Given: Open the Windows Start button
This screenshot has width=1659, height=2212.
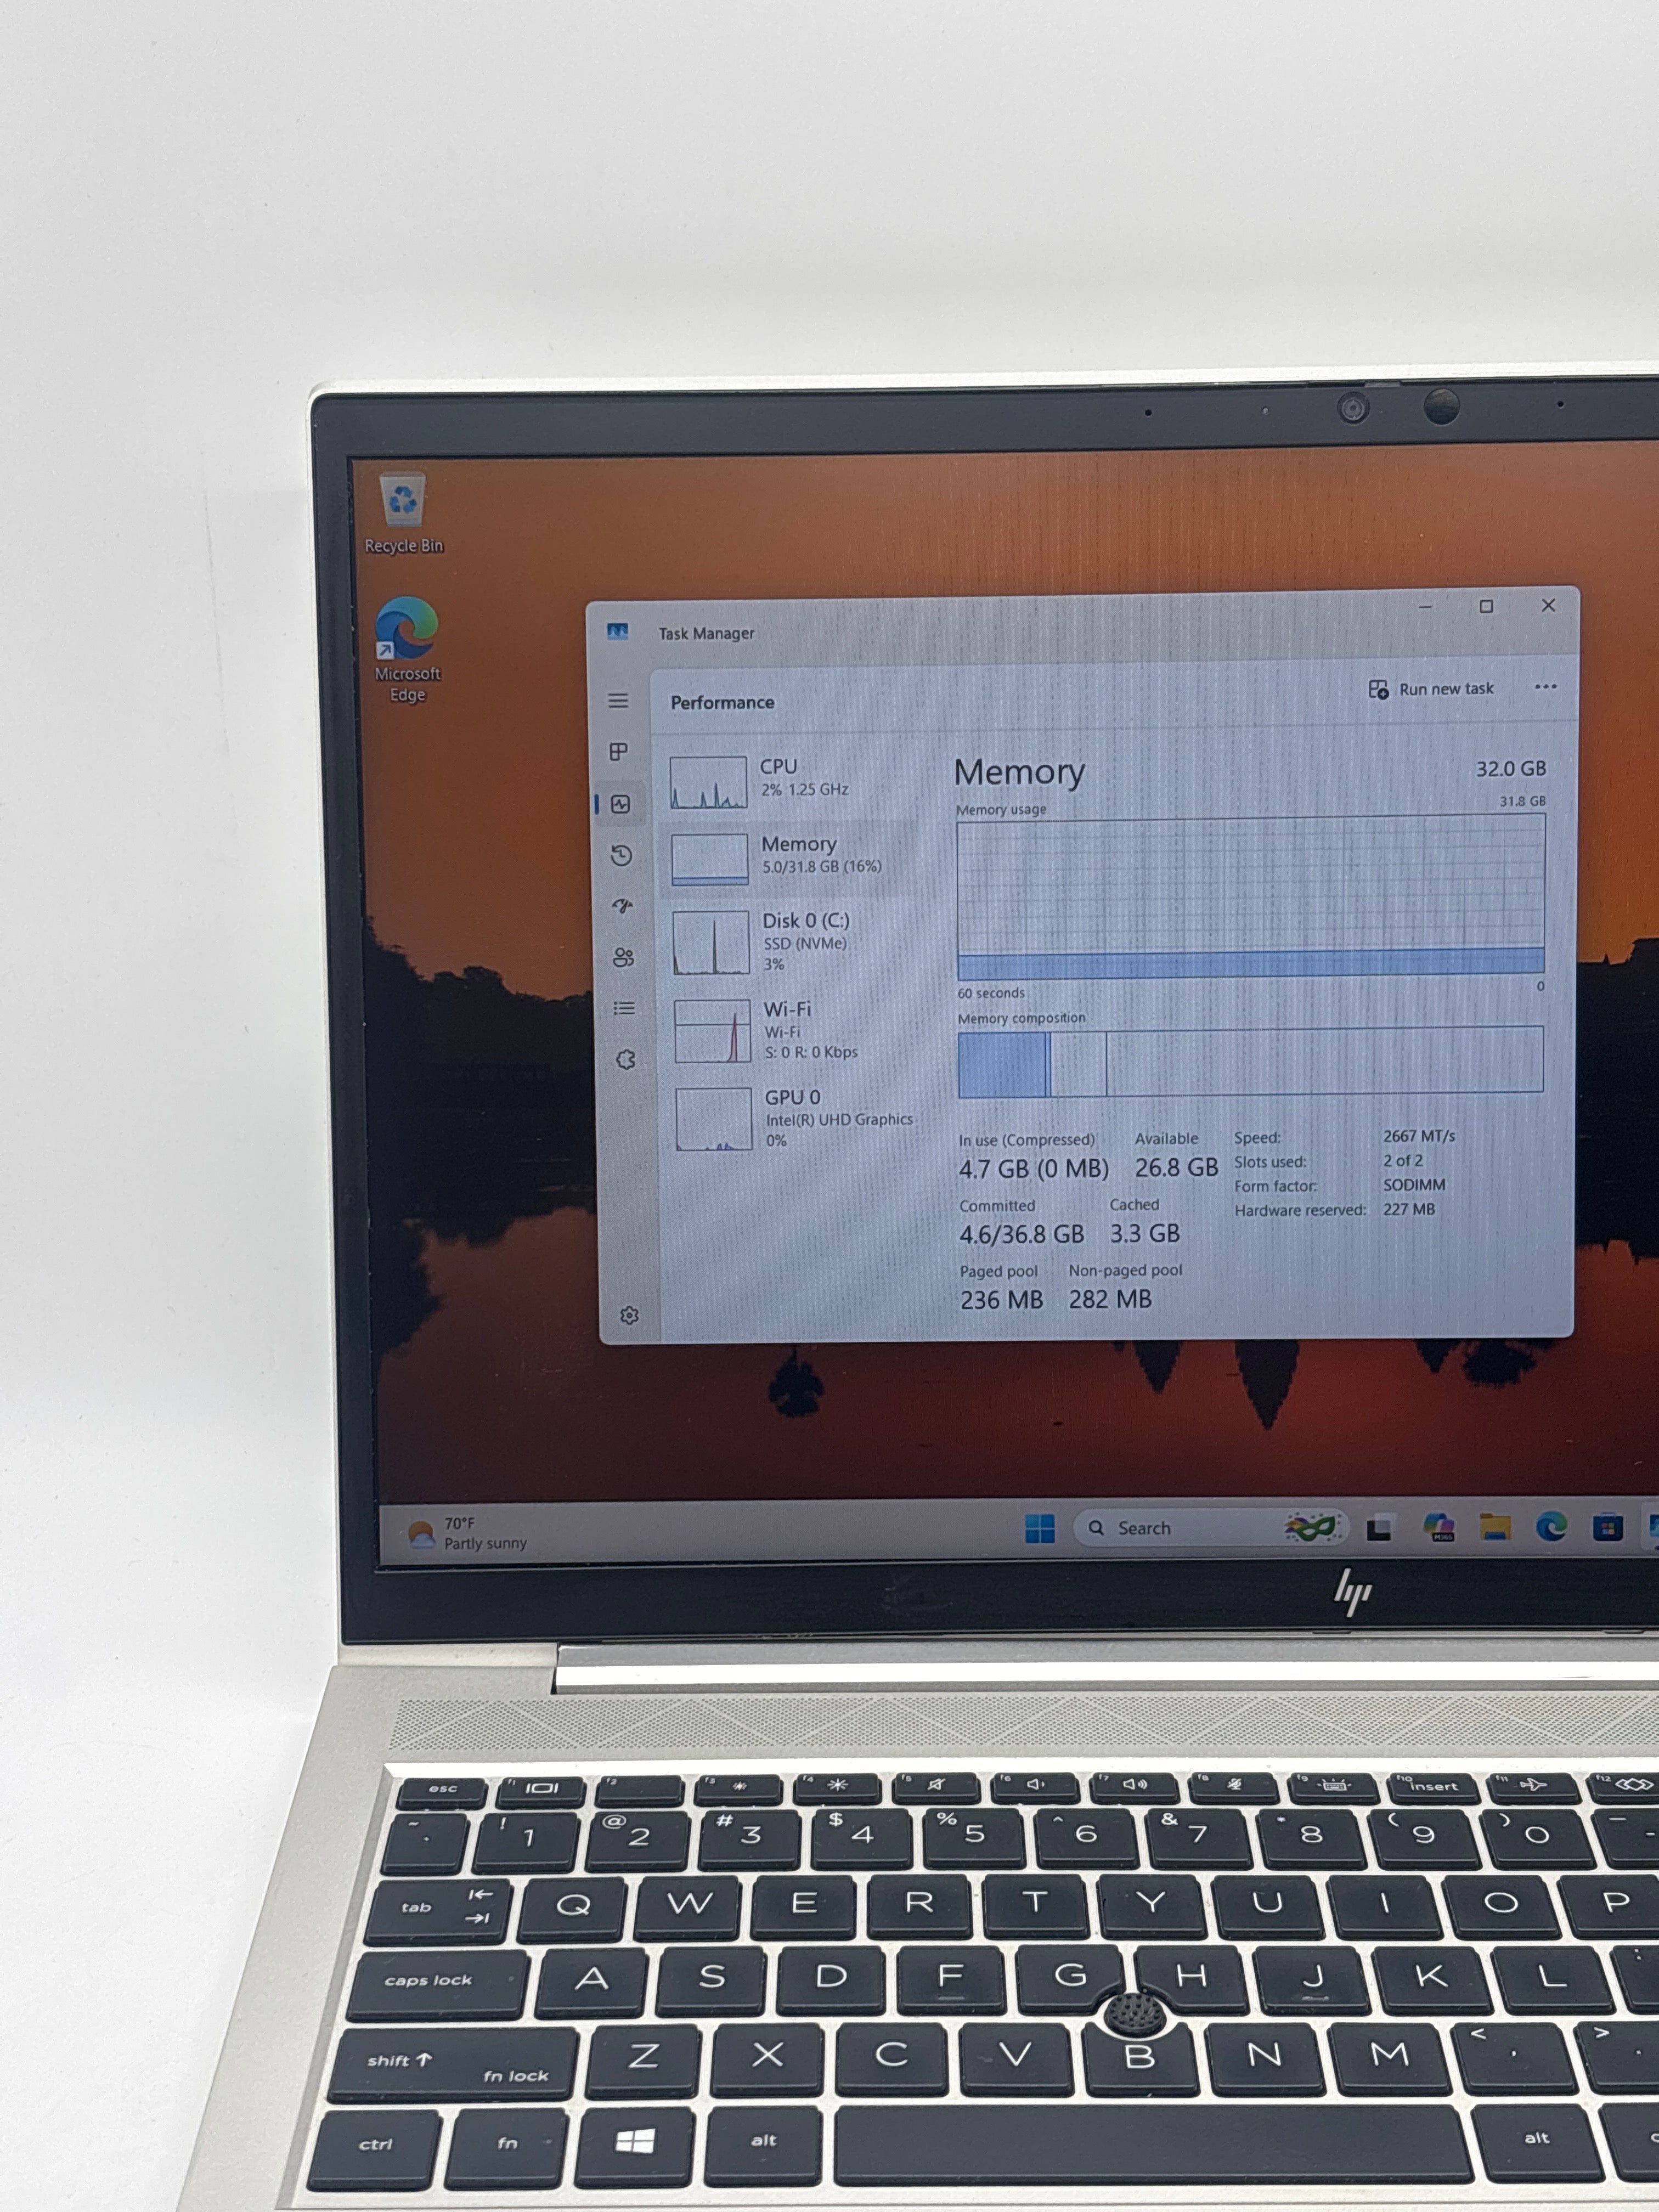Looking at the screenshot, I should click(x=1040, y=1528).
